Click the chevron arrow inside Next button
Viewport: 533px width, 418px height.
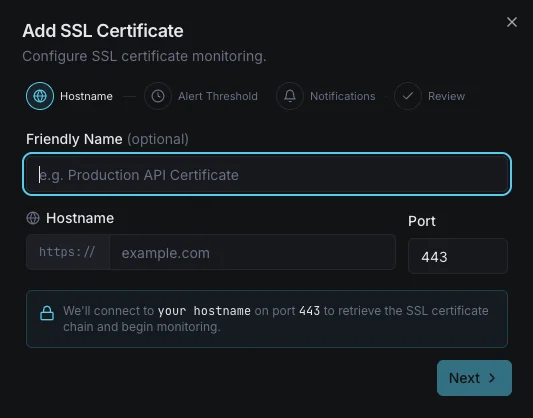tap(492, 378)
